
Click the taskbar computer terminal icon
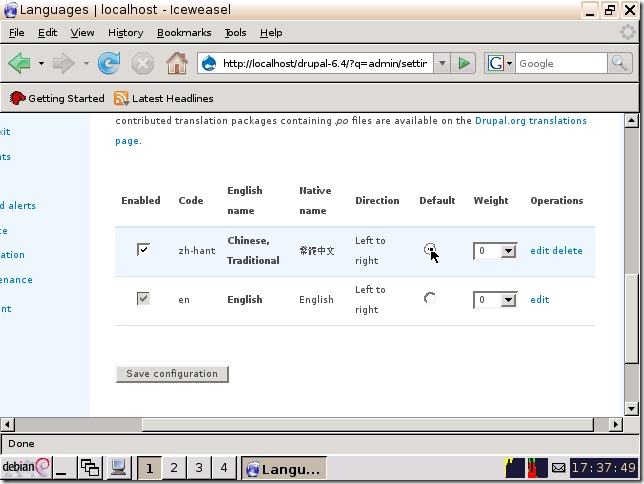[x=118, y=467]
